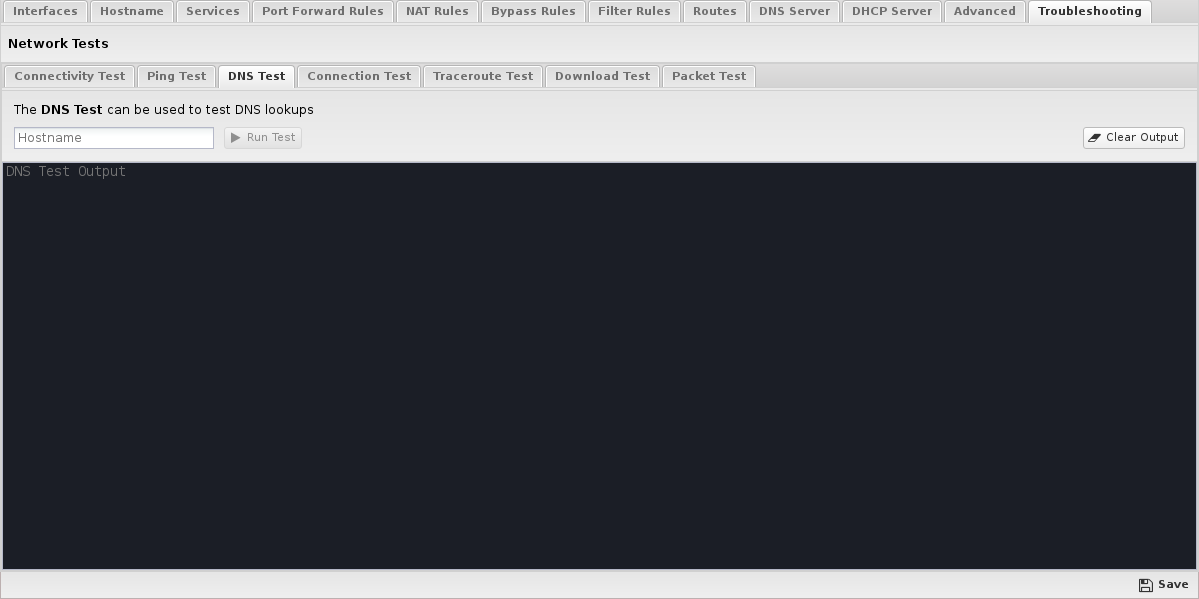
Task: Click the Save button
Action: (1164, 584)
